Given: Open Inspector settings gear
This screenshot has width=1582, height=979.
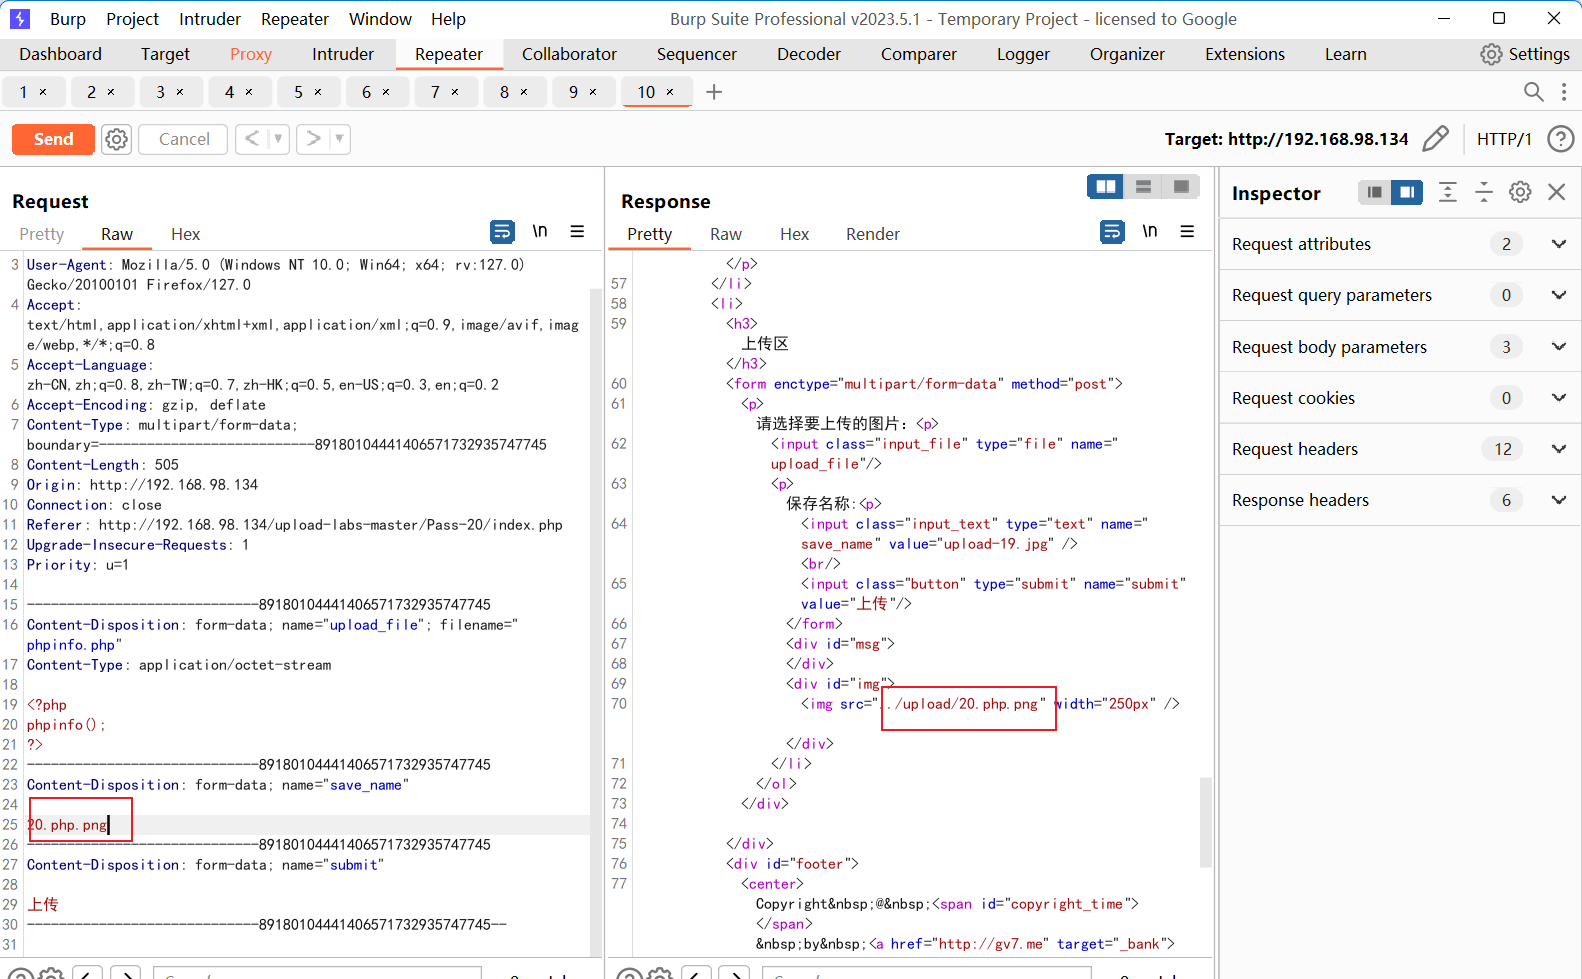Looking at the screenshot, I should pyautogui.click(x=1520, y=192).
